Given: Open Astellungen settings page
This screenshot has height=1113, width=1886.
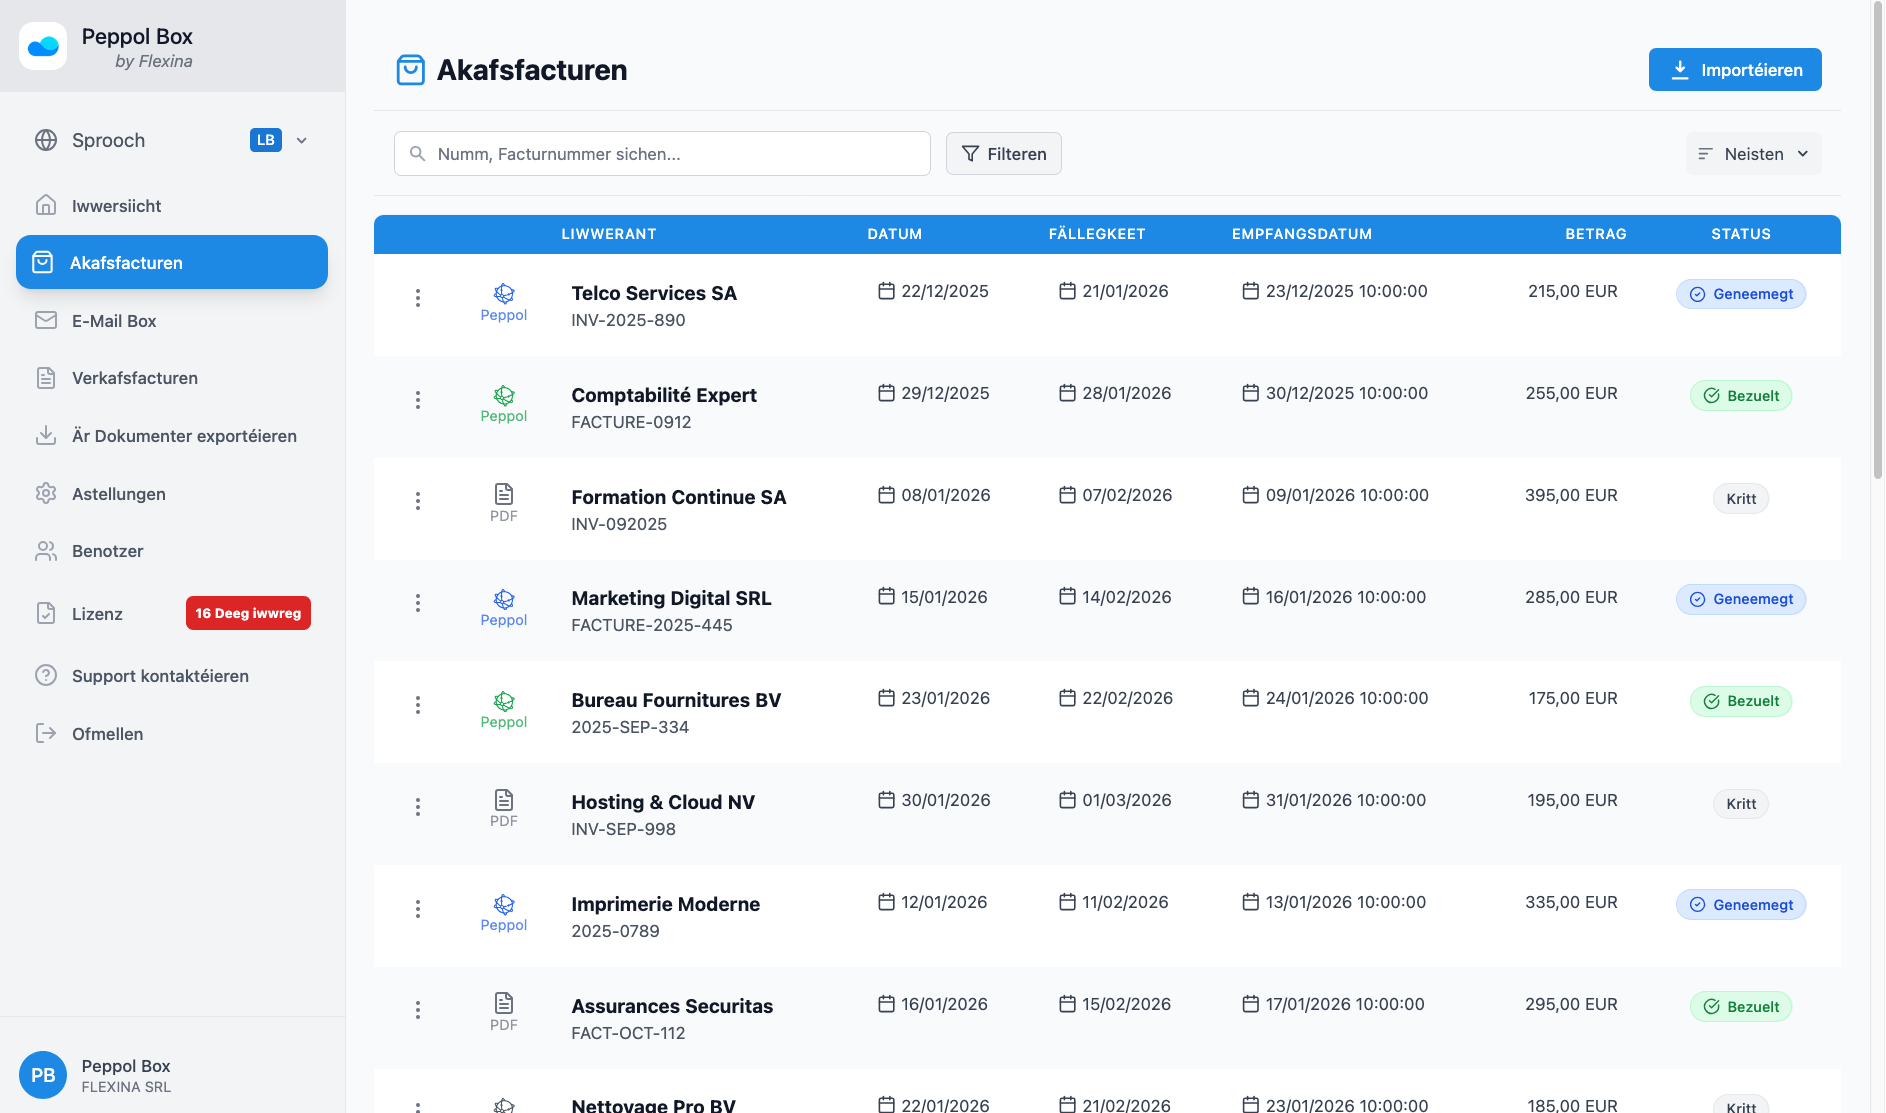Looking at the screenshot, I should tap(119, 494).
